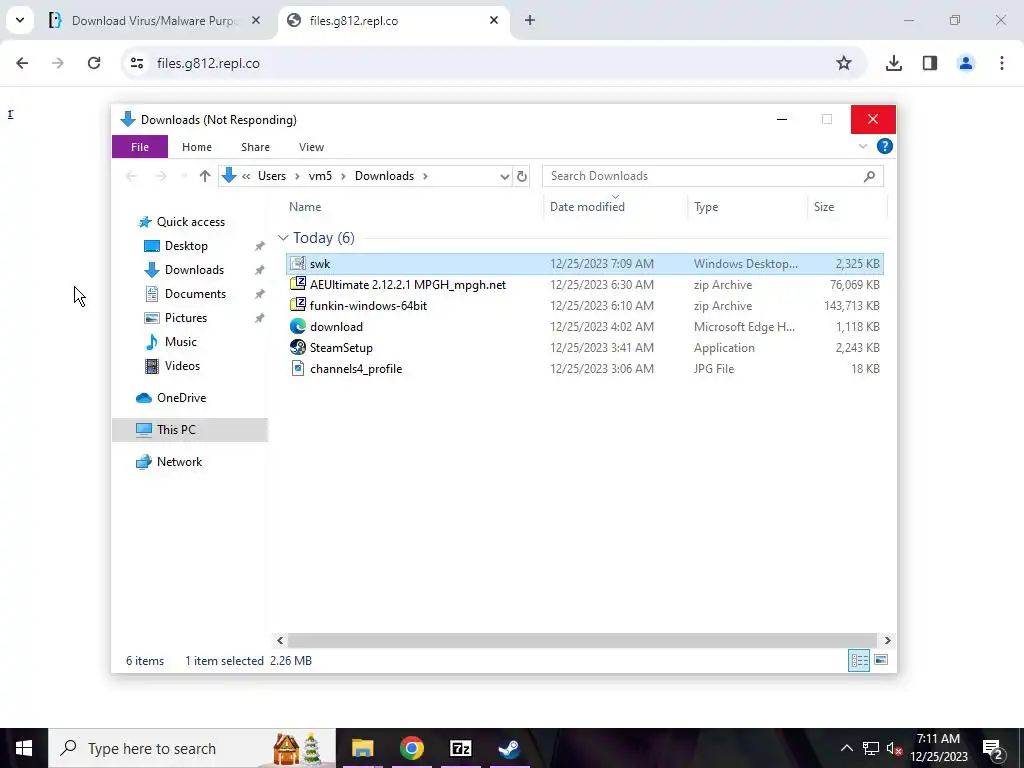Open the address bar history dropdown

coord(504,176)
